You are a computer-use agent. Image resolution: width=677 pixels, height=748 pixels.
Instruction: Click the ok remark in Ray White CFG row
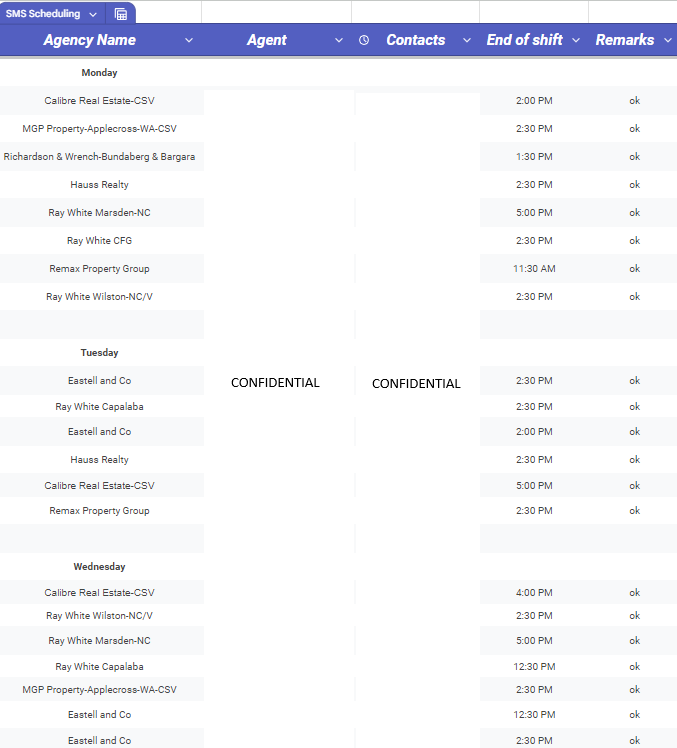coord(634,240)
